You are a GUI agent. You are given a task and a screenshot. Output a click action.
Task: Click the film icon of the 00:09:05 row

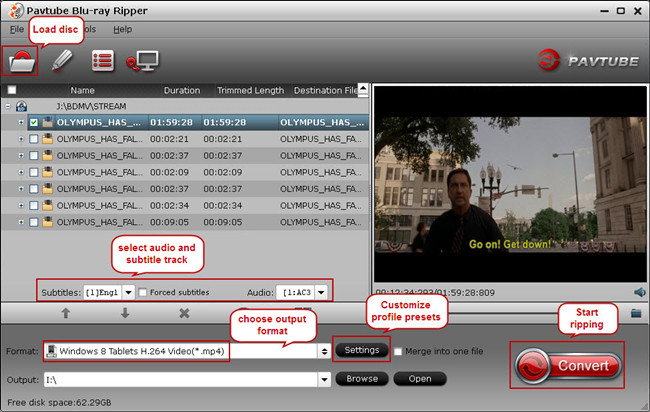(x=48, y=222)
